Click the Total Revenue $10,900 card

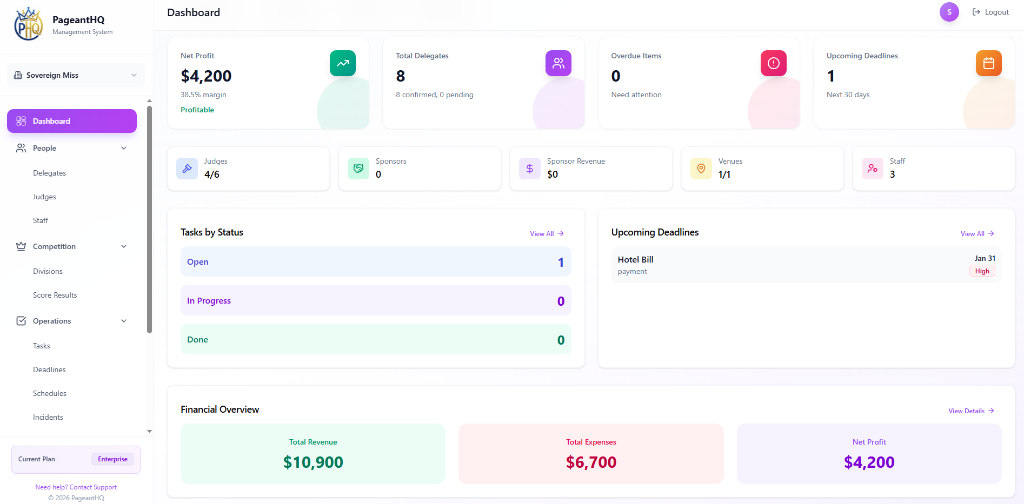click(313, 454)
